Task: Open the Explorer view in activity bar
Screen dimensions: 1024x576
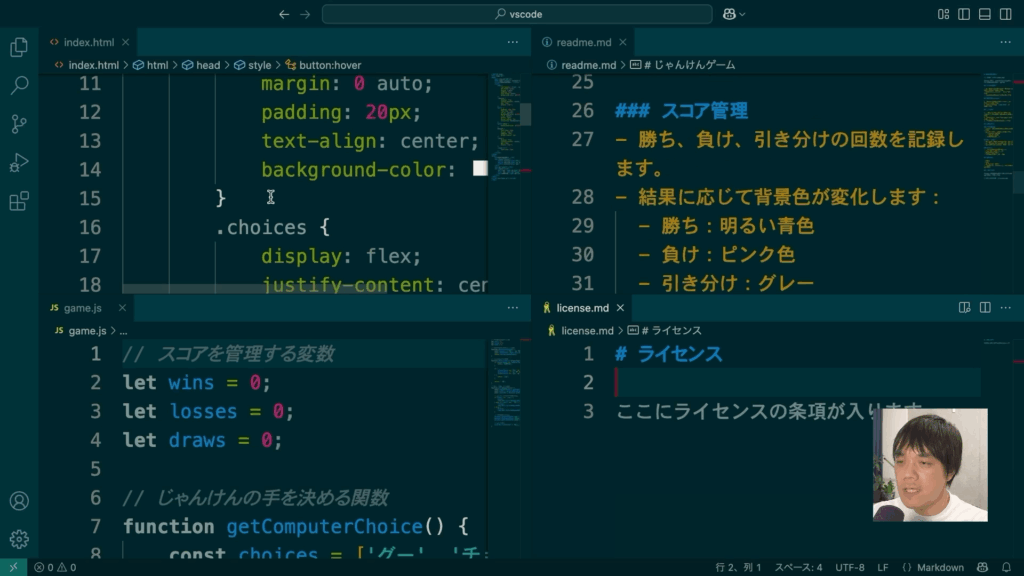Action: pyautogui.click(x=18, y=47)
